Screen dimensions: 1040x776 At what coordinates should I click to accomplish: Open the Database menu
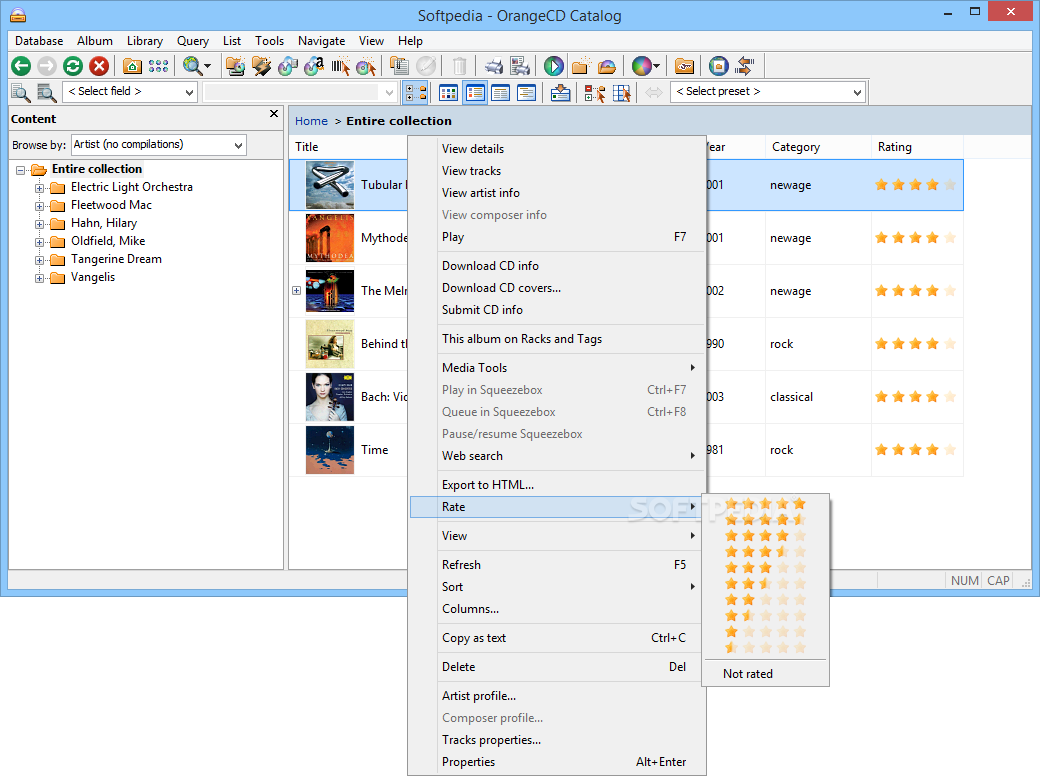tap(39, 40)
